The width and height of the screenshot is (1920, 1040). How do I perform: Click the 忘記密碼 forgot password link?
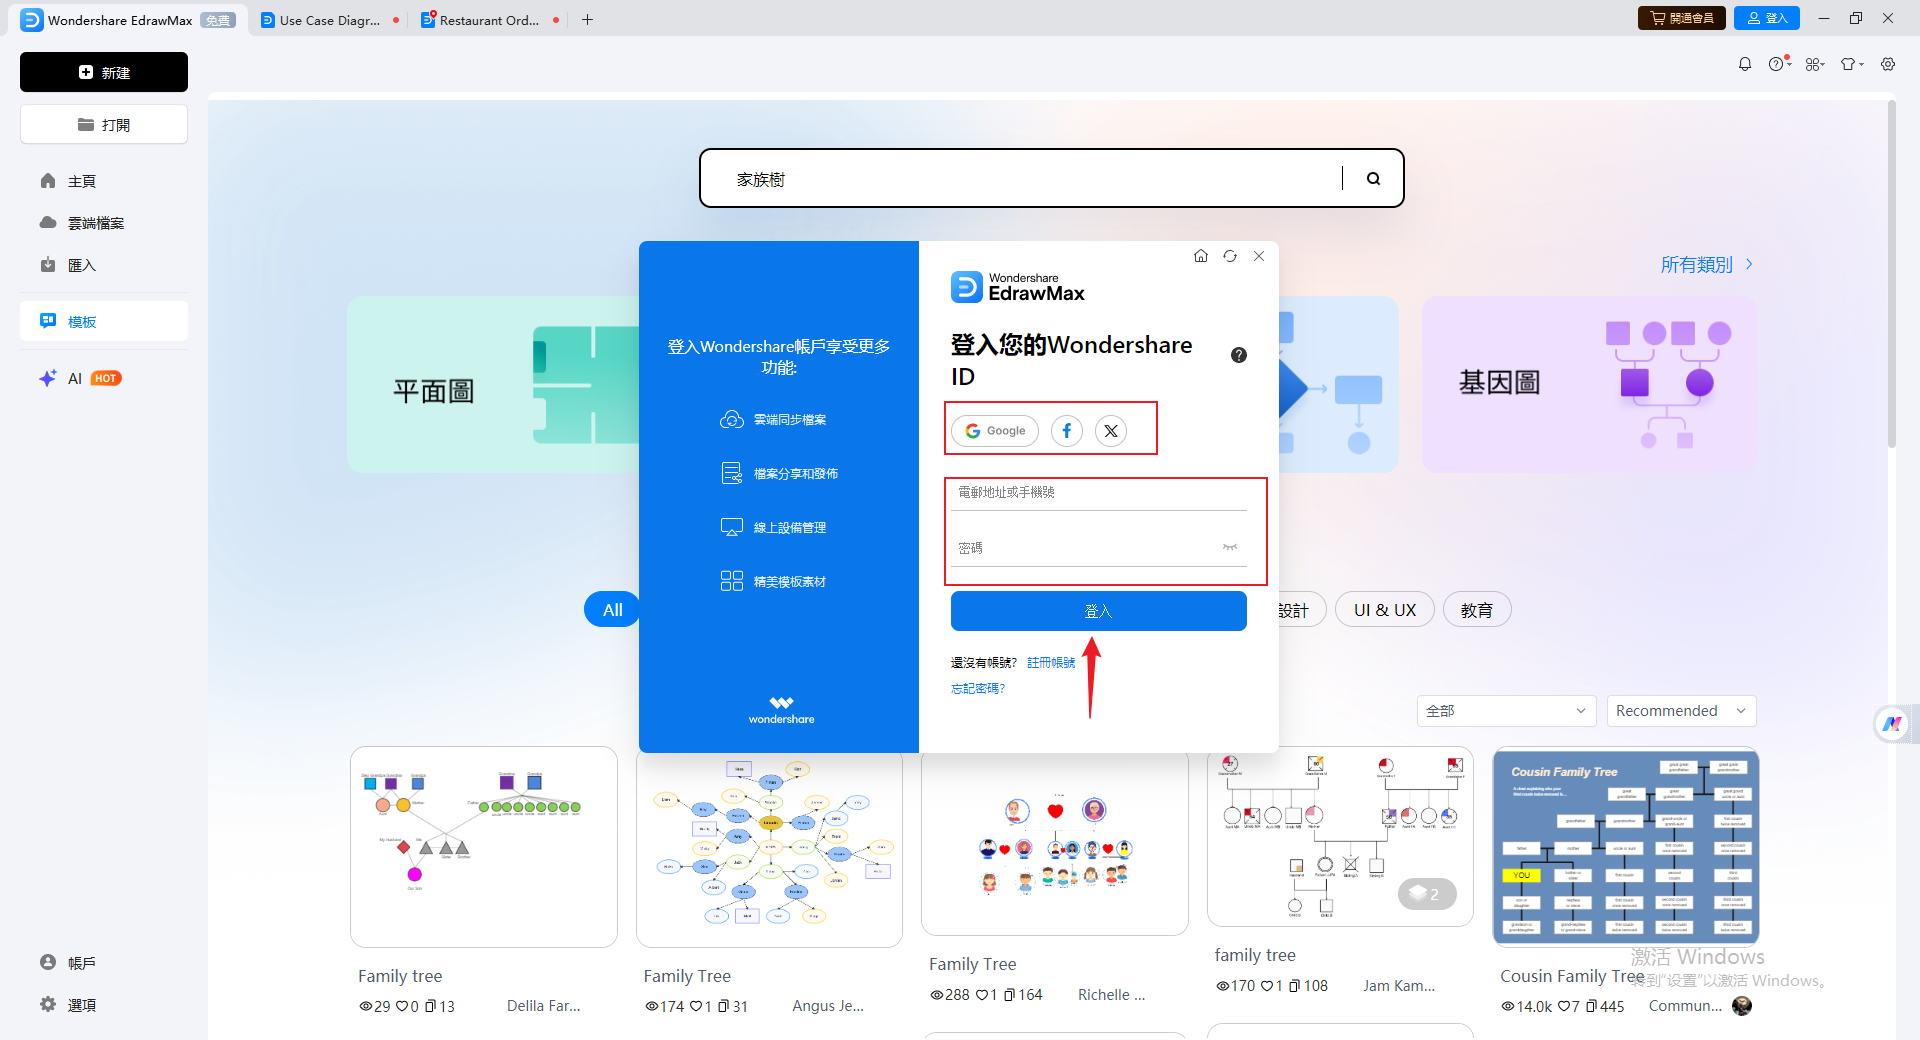(977, 689)
